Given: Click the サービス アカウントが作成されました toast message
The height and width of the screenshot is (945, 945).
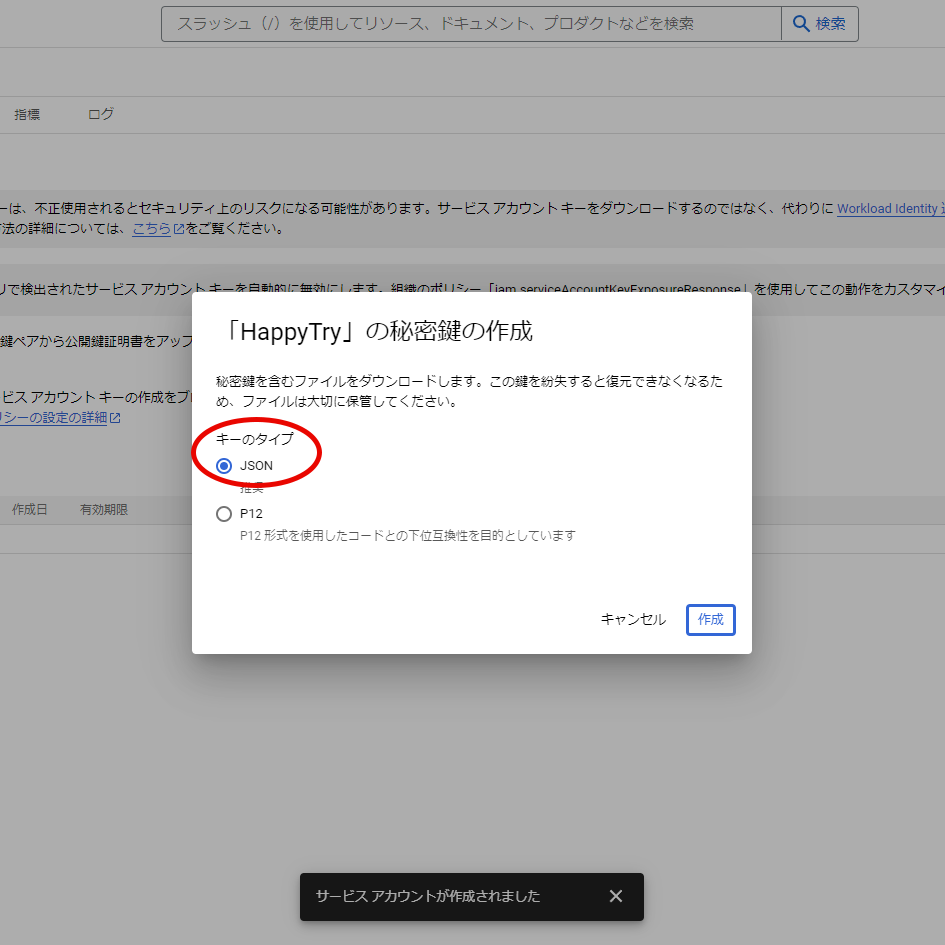Looking at the screenshot, I should [x=428, y=896].
